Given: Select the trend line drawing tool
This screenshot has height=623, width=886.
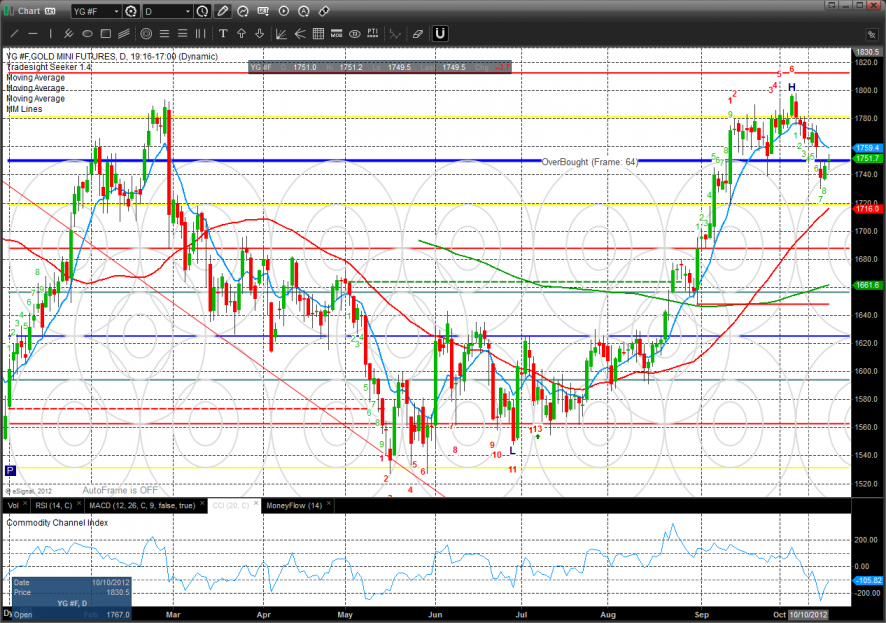Looking at the screenshot, I should coord(14,34).
